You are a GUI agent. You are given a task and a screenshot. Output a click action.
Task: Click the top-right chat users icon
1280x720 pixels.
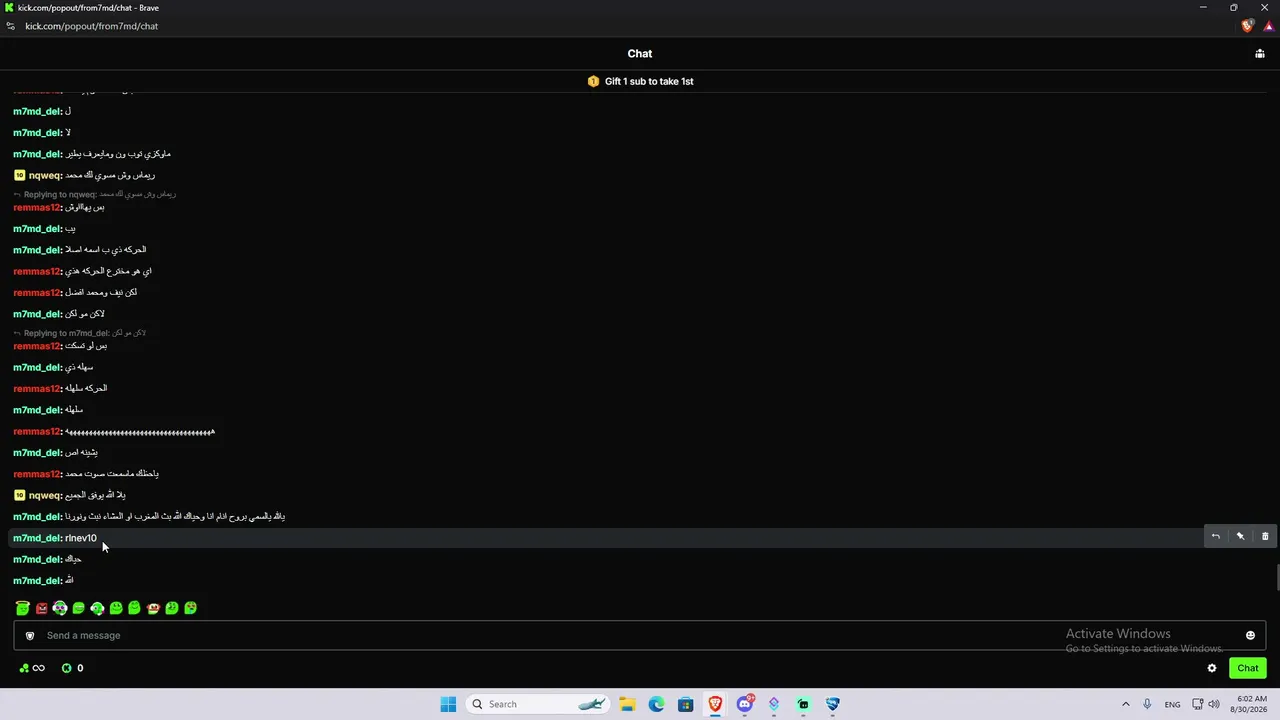1260,54
